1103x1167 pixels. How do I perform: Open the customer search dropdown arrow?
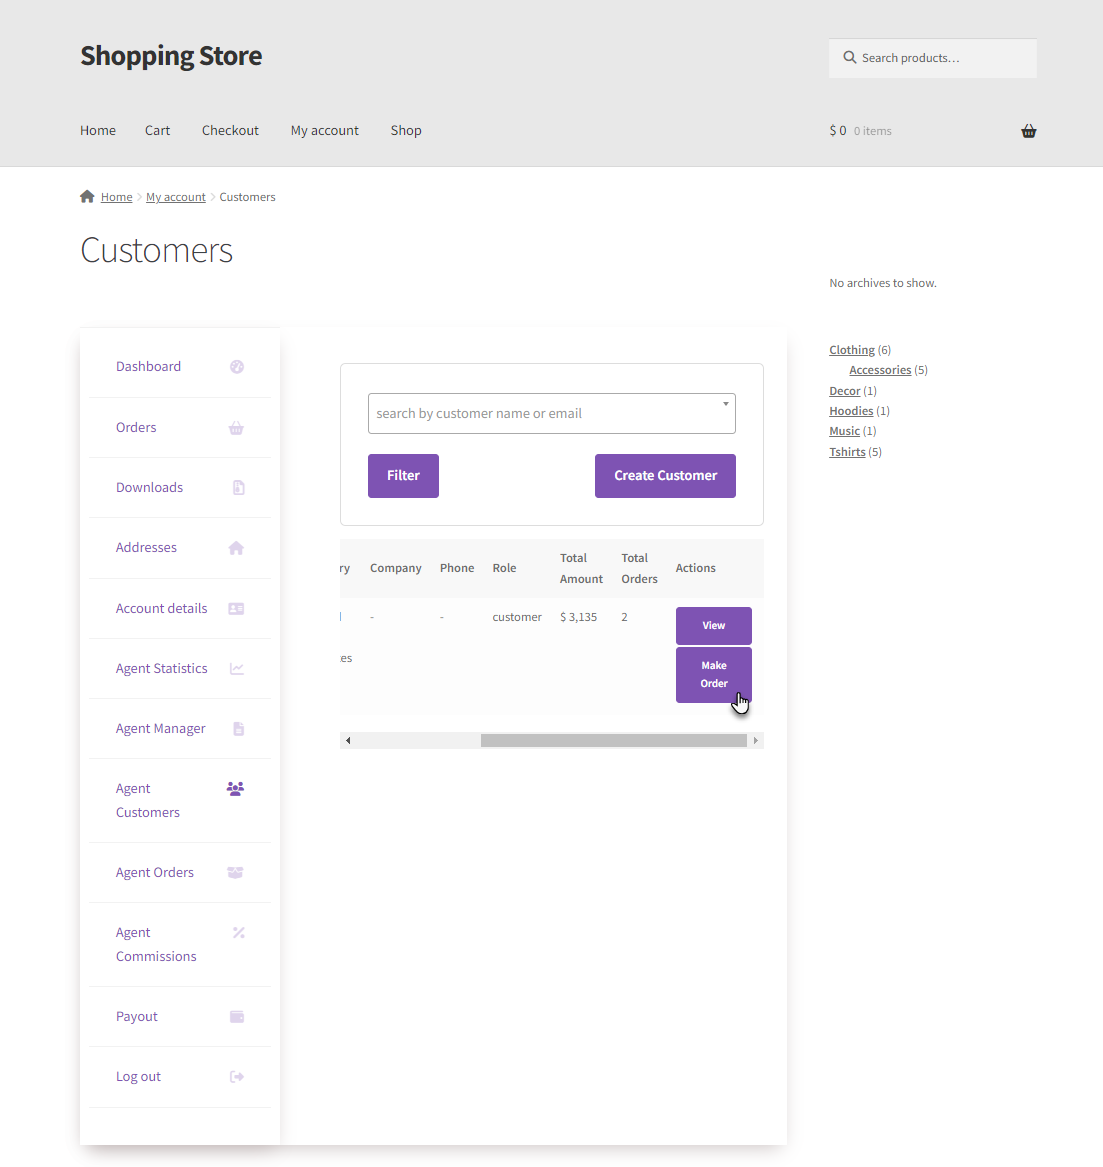(x=725, y=404)
